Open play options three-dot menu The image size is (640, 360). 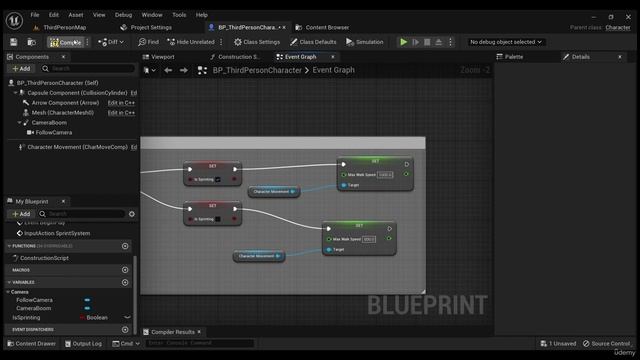(x=451, y=42)
